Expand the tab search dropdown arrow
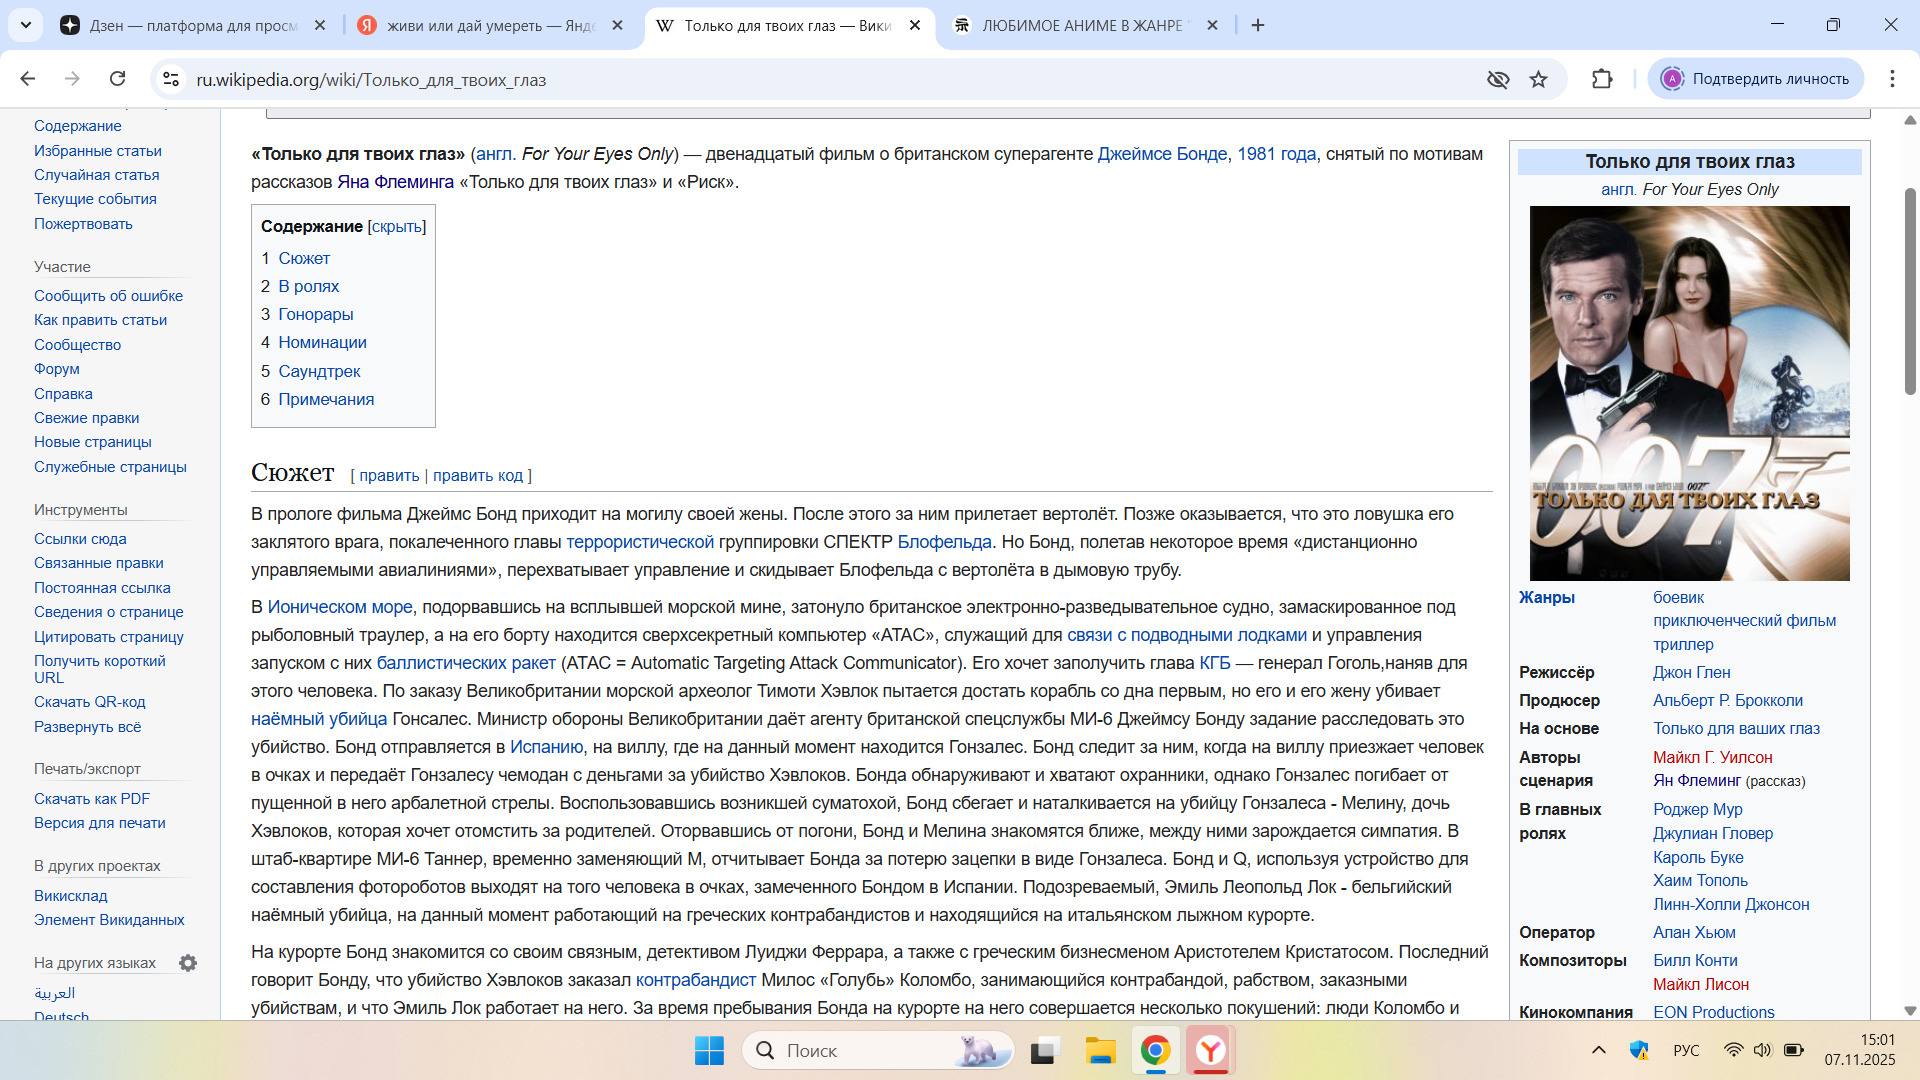The height and width of the screenshot is (1080, 1920). (x=26, y=25)
